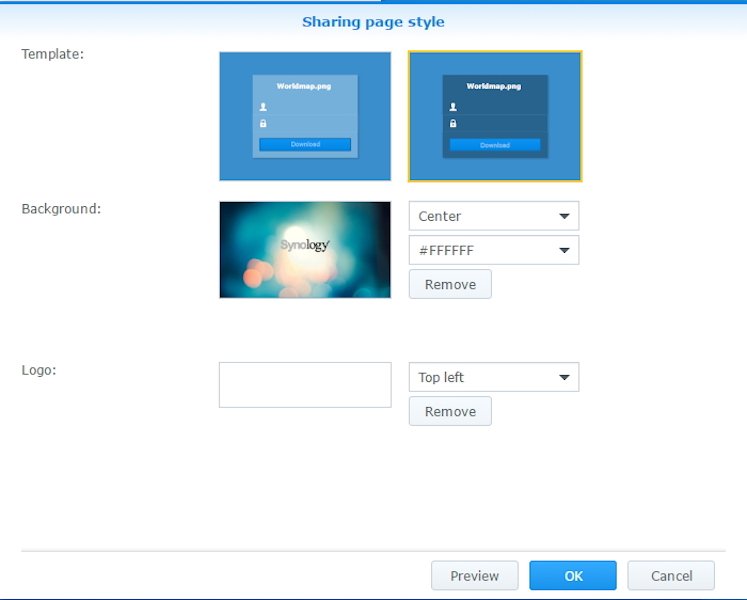
Task: Open the Center background position dropdown
Action: 494,216
